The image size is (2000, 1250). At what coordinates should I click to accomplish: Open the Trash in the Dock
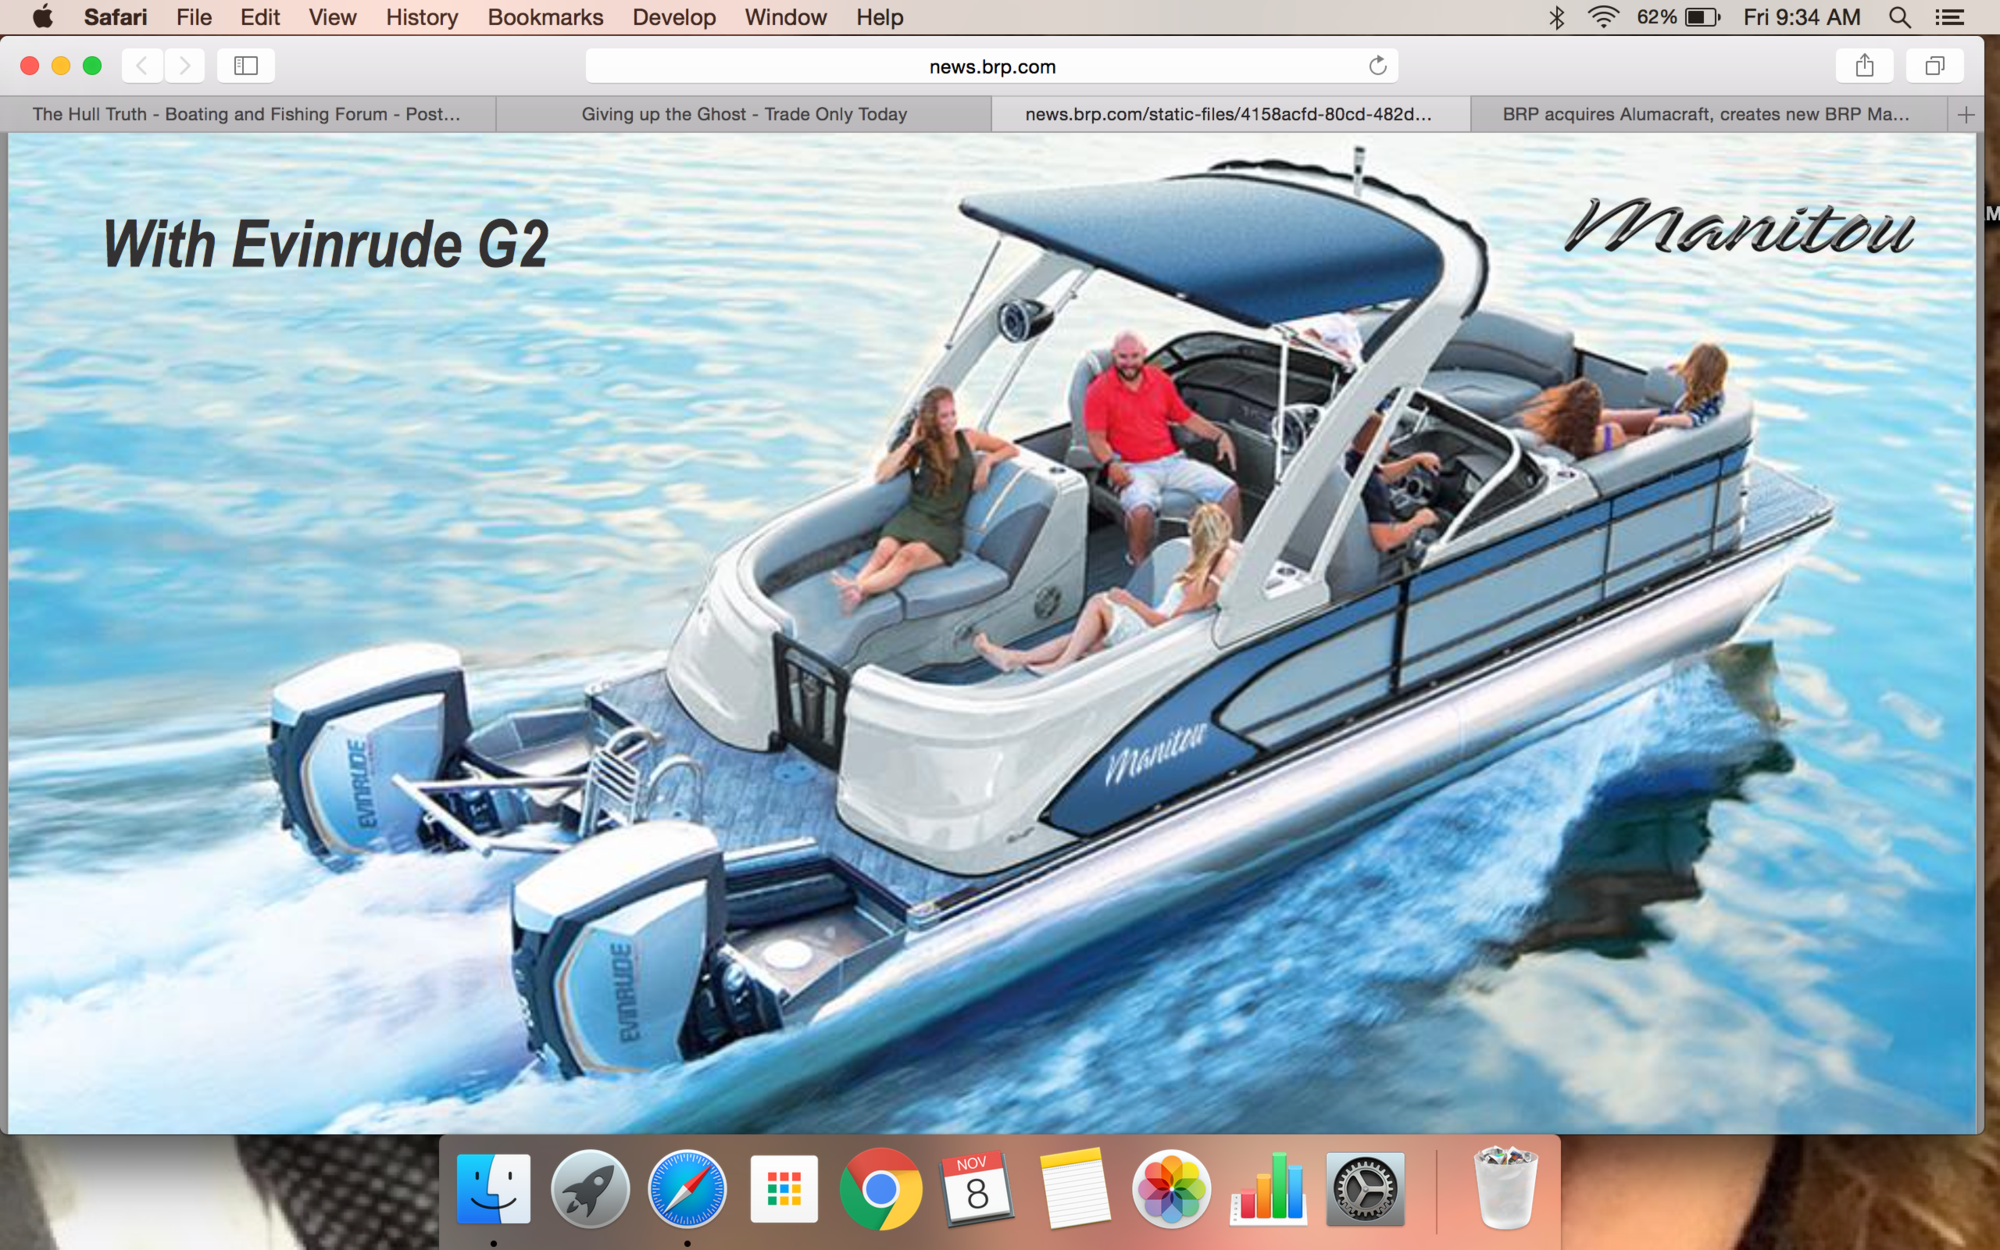pyautogui.click(x=1505, y=1189)
